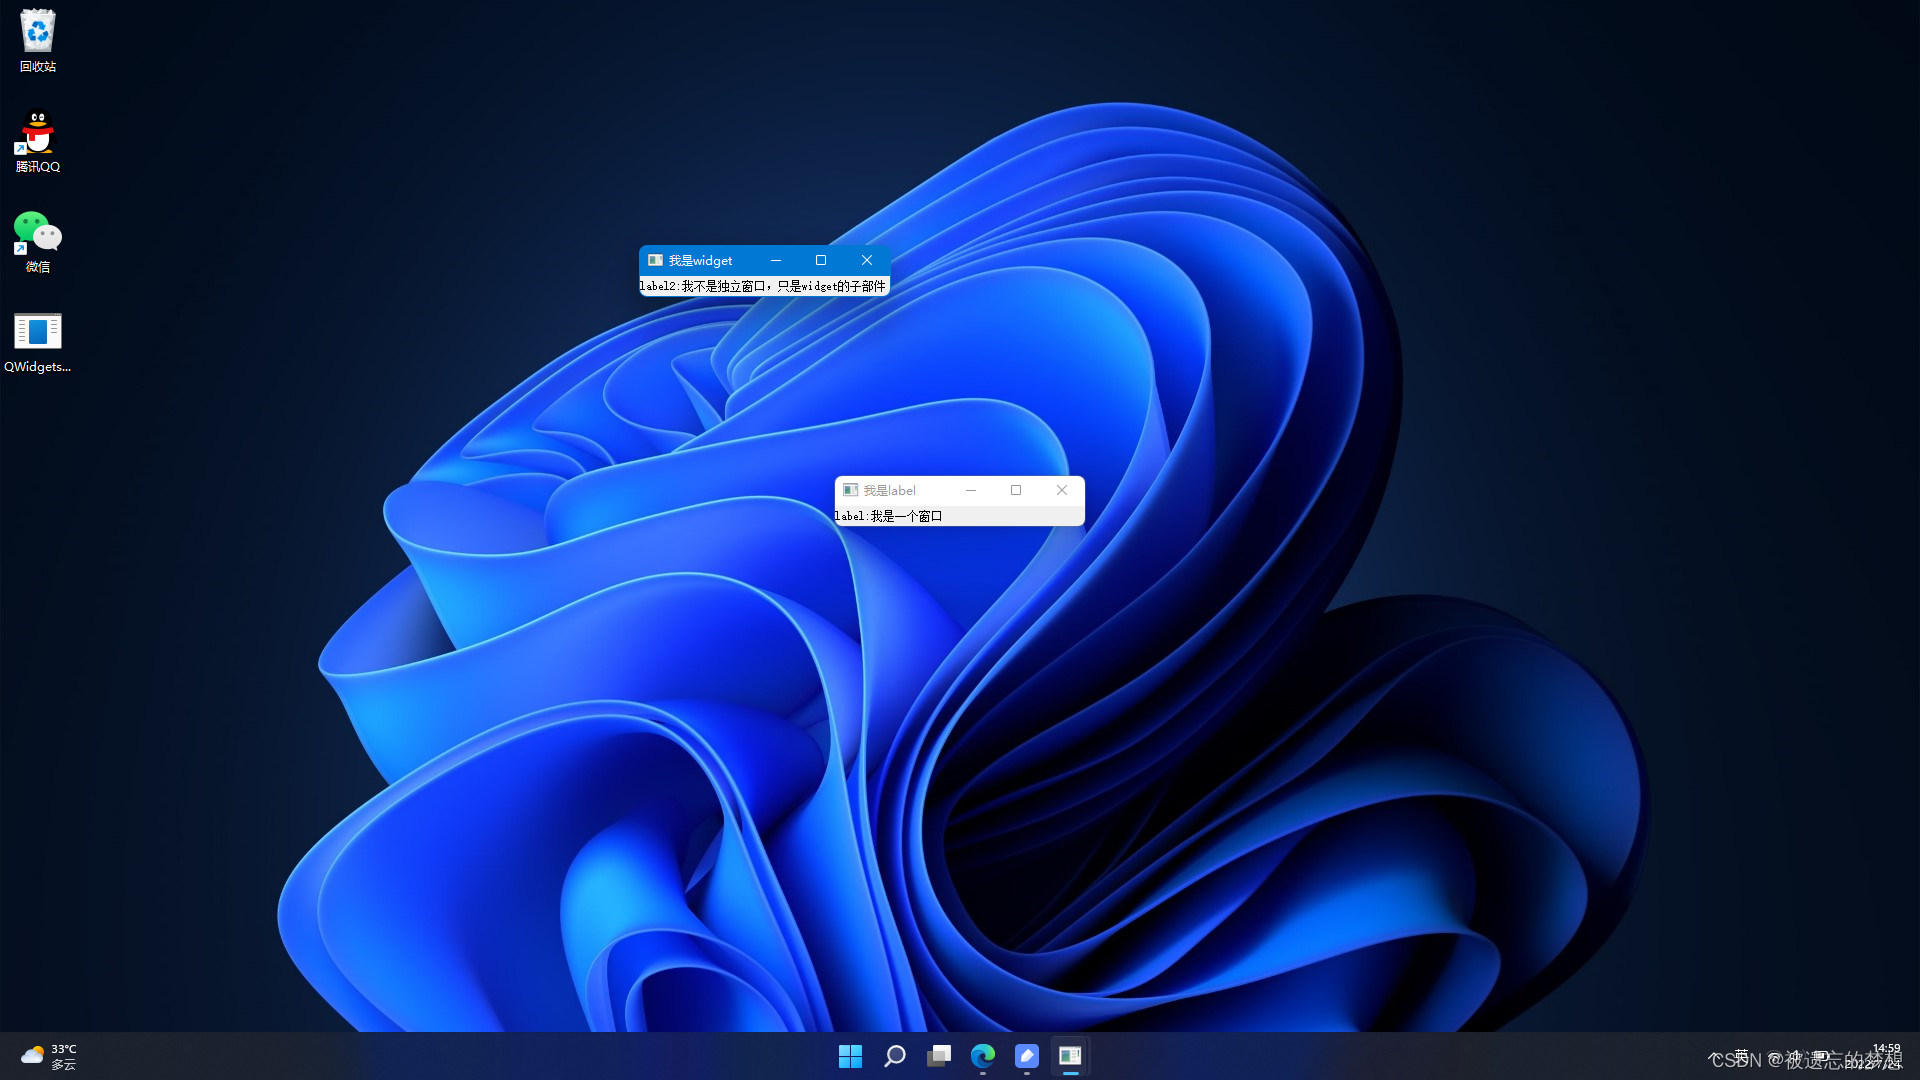Viewport: 1920px width, 1080px height.
Task: Select the QWidgets desktop file icon
Action: [38, 342]
